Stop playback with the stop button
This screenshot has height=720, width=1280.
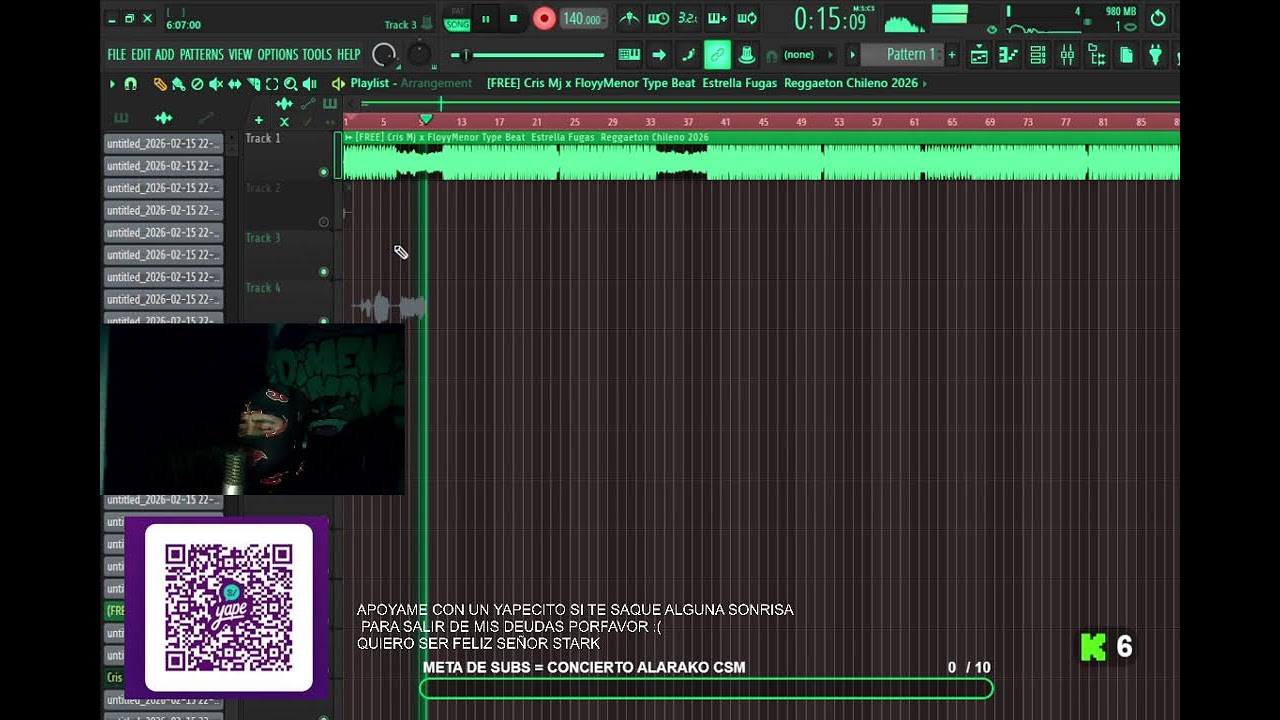coord(514,18)
